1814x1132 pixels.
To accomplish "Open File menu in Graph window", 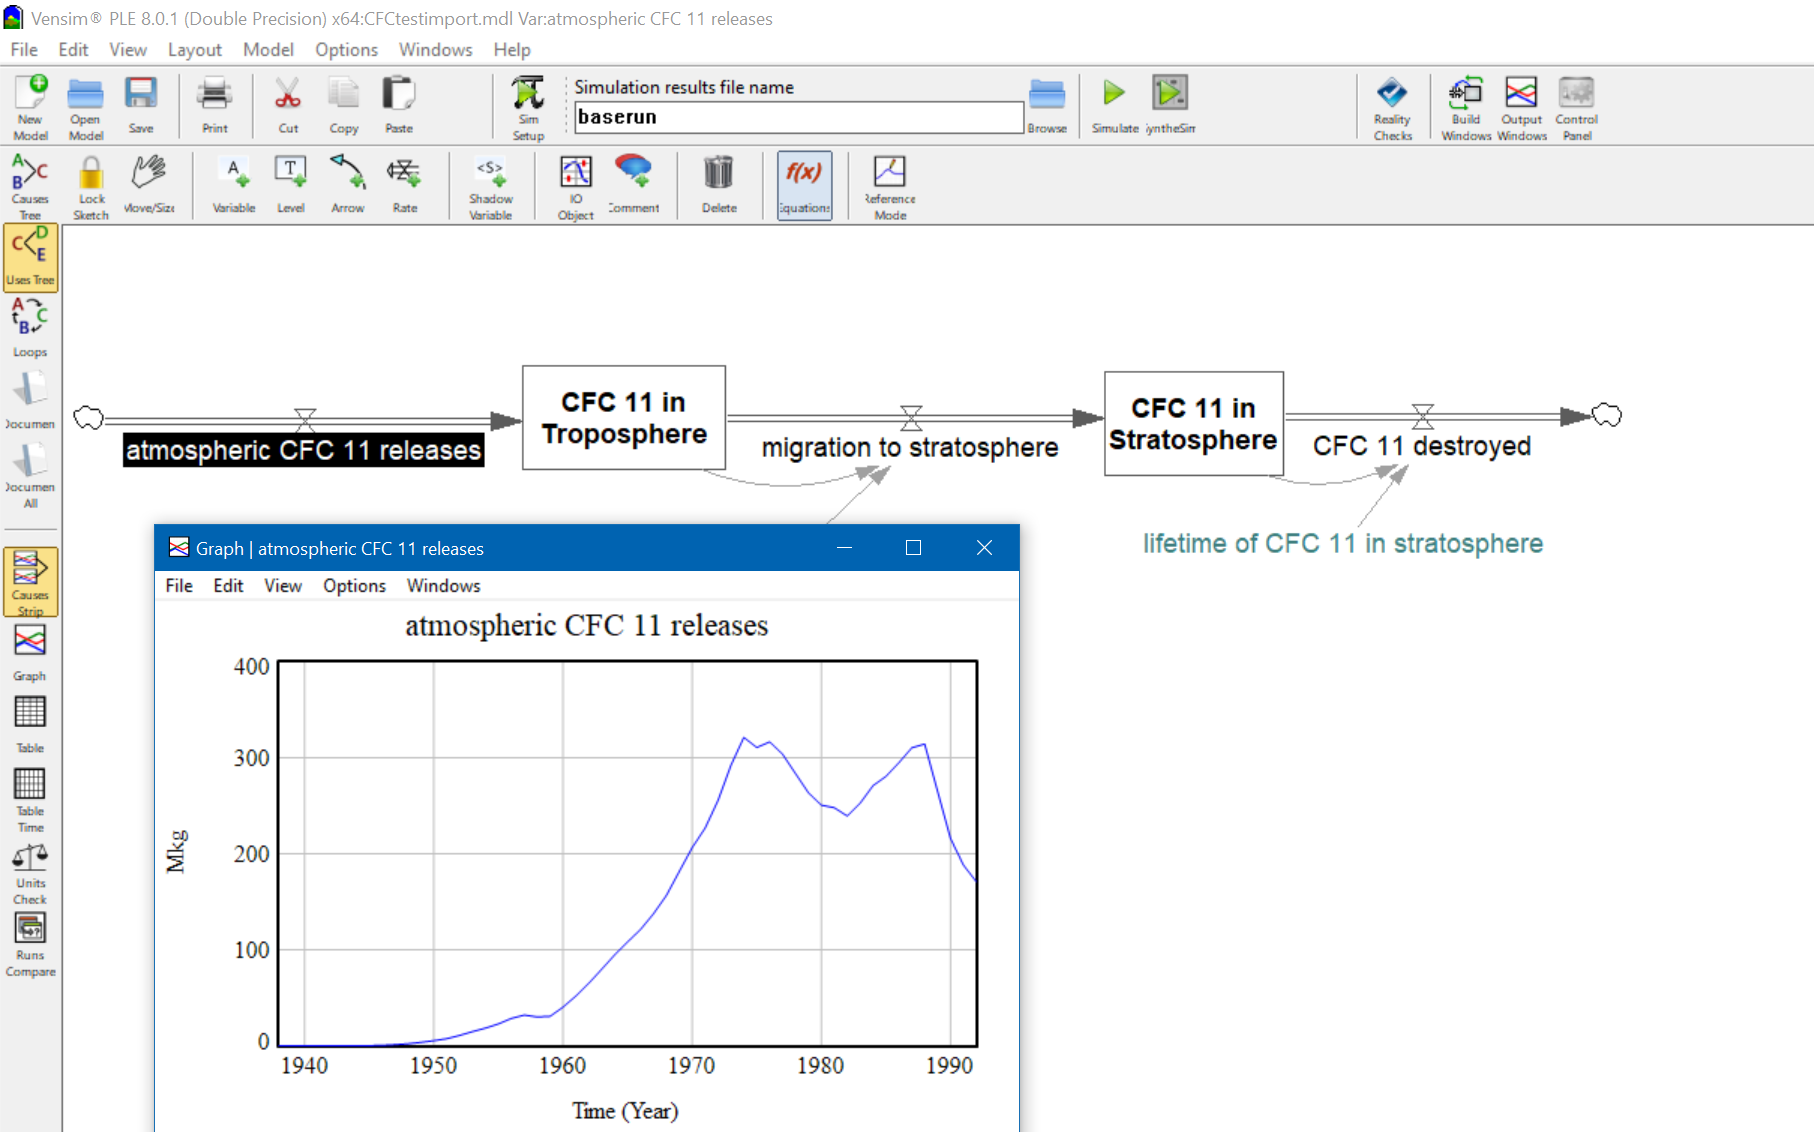I will 179,585.
